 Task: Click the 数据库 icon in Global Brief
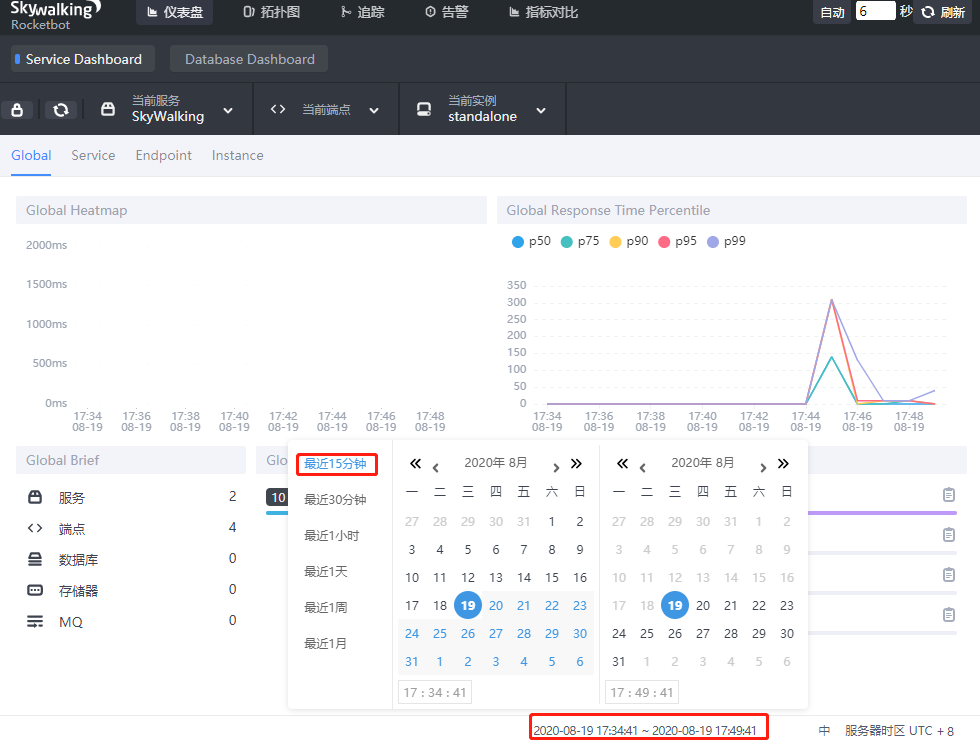(35, 559)
